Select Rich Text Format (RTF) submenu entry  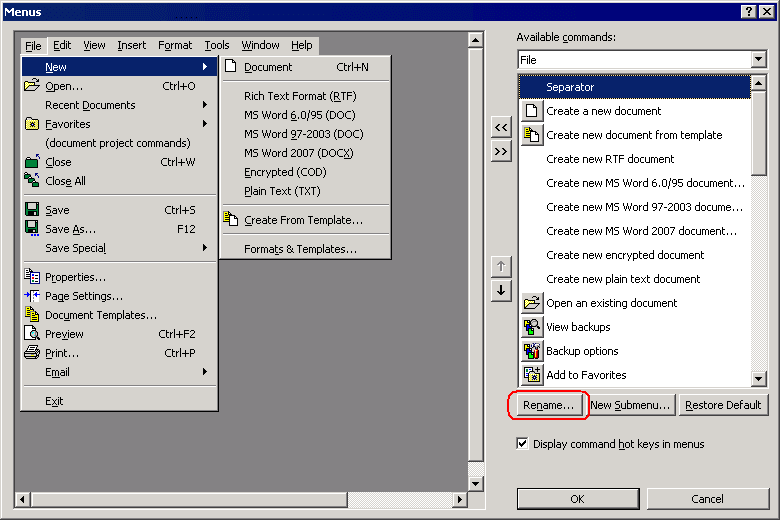(305, 96)
